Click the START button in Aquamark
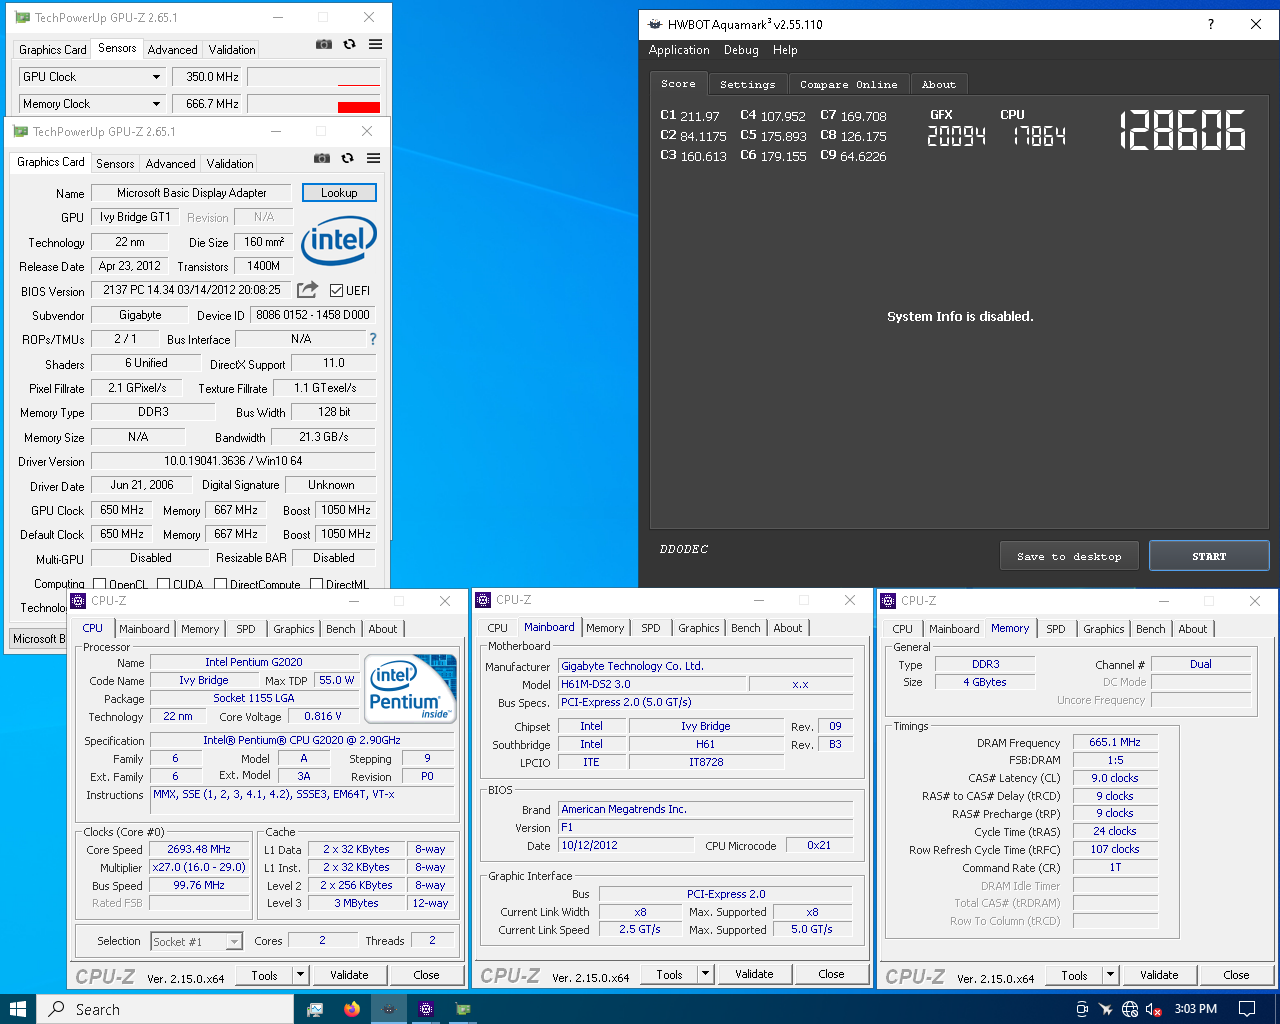 tap(1209, 556)
